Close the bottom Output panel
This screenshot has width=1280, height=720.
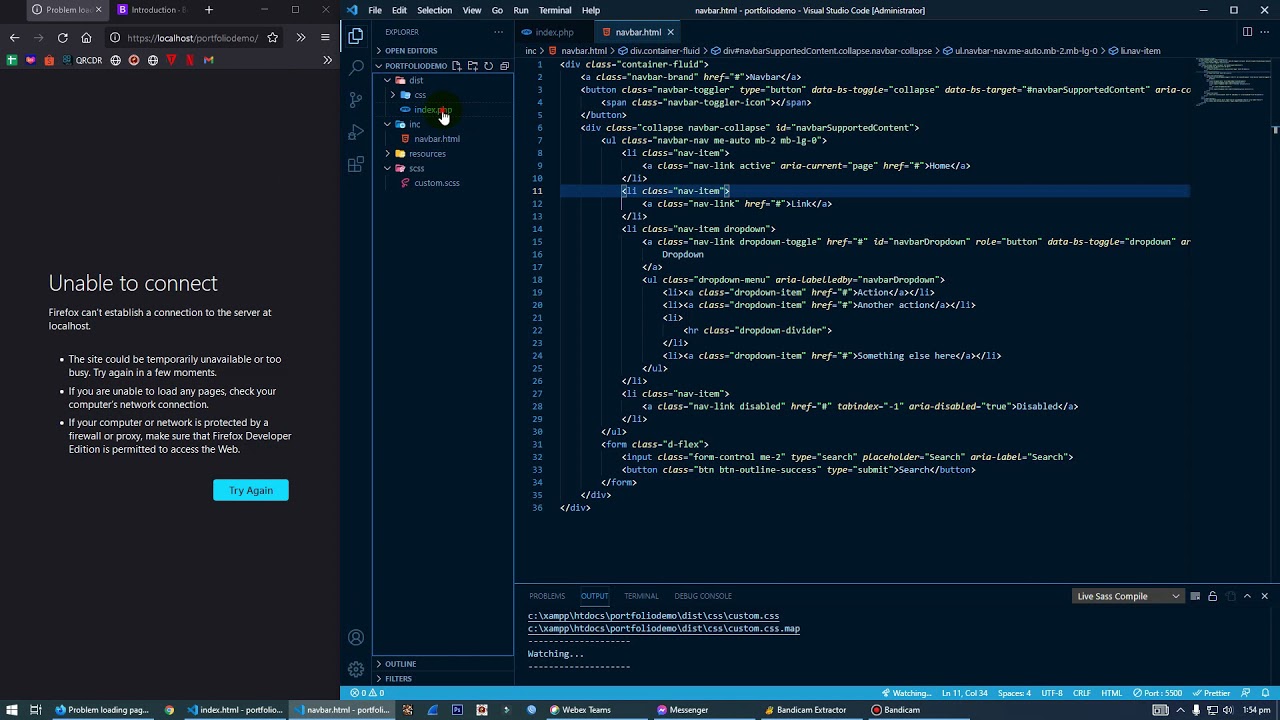(1264, 596)
